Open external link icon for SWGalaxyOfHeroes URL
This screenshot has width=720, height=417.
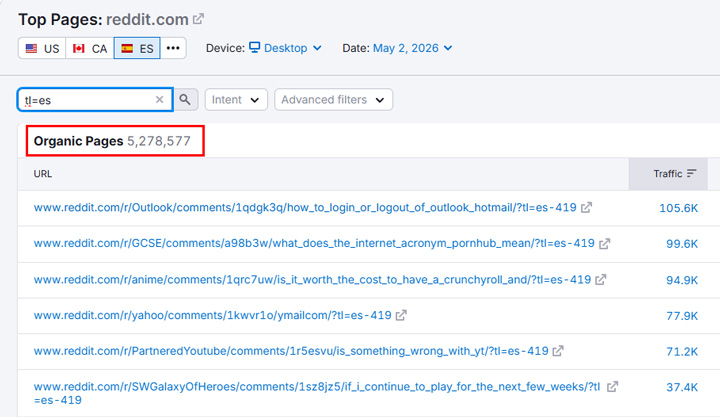[x=613, y=387]
